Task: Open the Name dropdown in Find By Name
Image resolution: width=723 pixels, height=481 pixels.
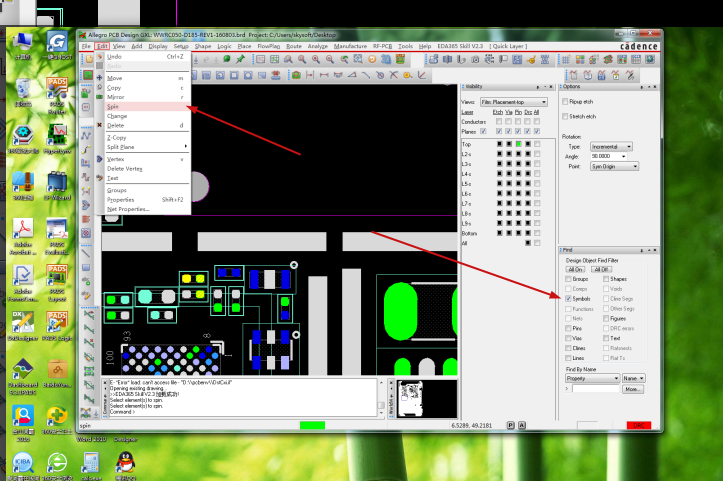Action: tap(634, 378)
